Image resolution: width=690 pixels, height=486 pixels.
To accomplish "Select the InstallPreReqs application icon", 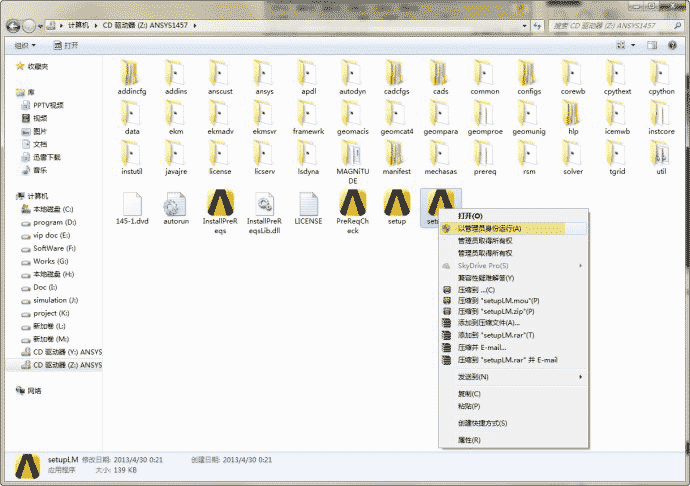I will click(x=220, y=203).
